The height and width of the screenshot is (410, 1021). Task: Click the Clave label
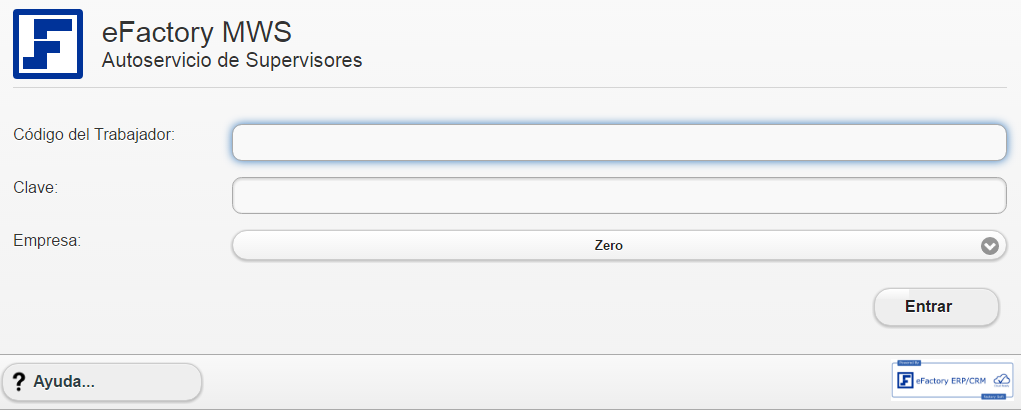tap(36, 186)
